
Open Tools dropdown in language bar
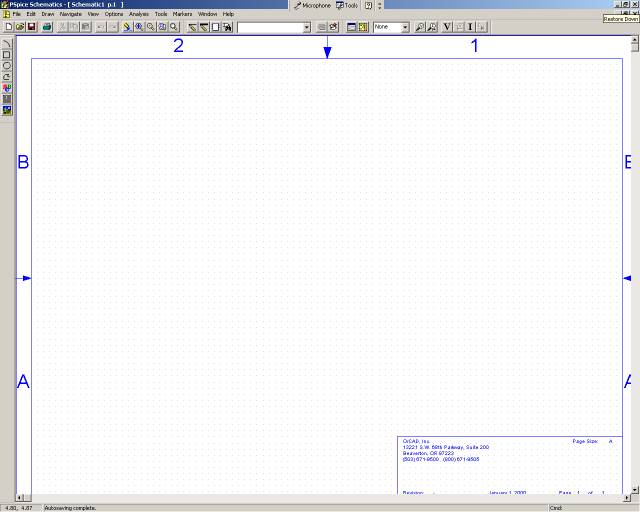347,5
